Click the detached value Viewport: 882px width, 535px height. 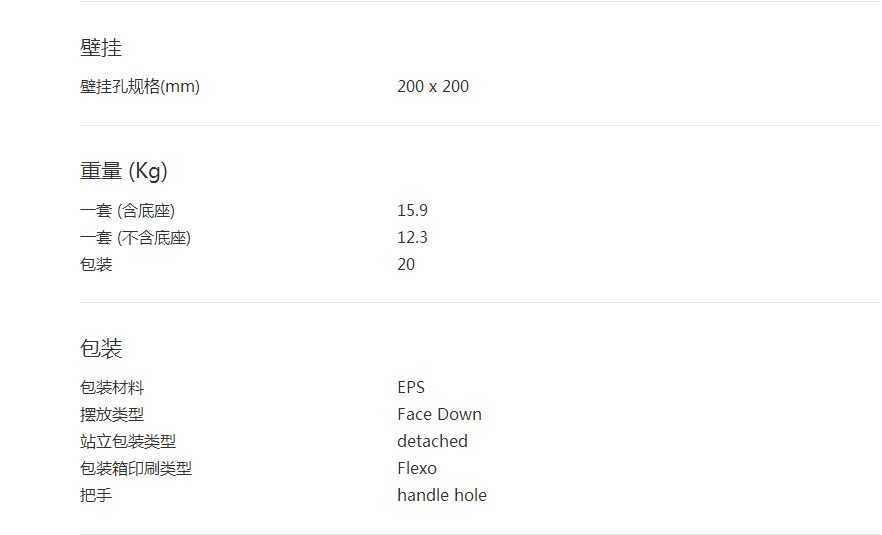click(432, 441)
